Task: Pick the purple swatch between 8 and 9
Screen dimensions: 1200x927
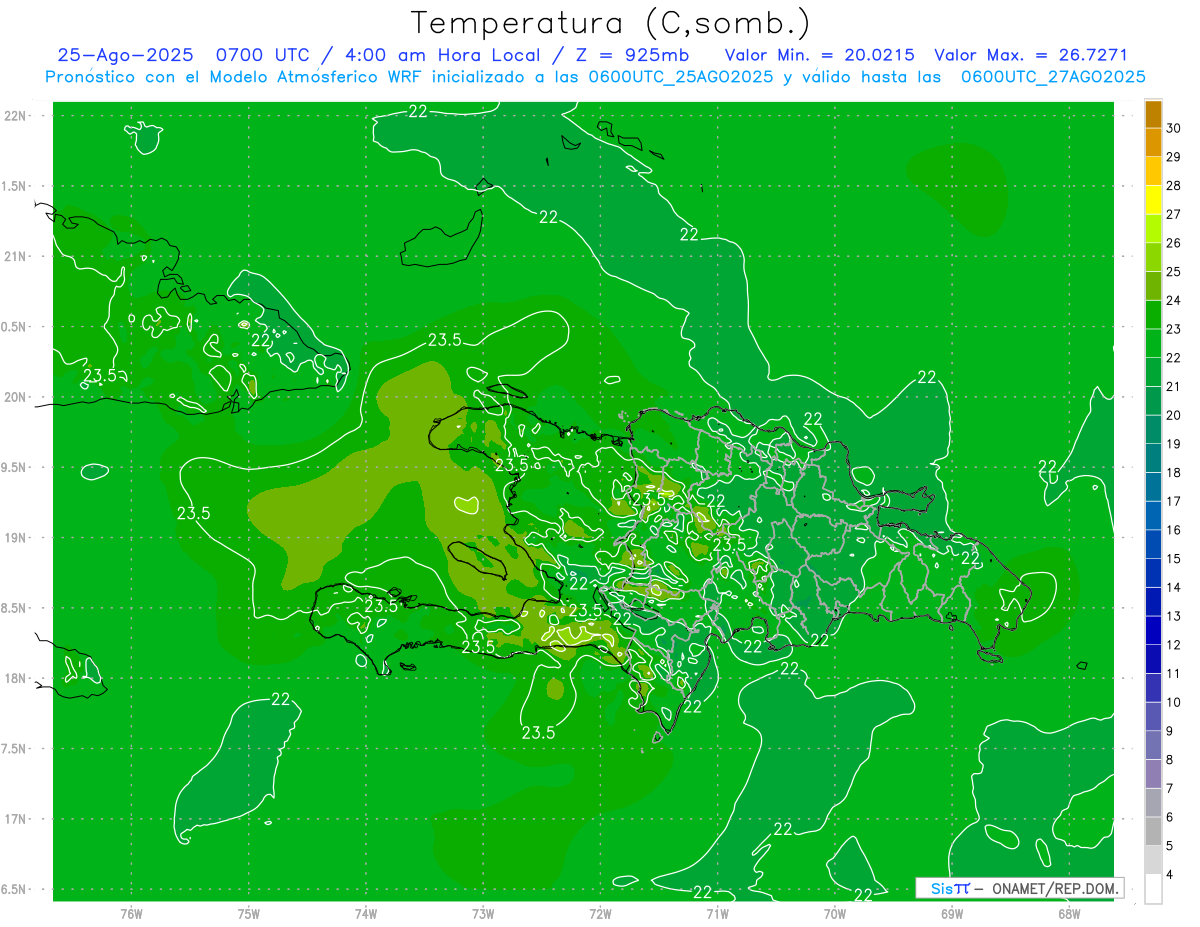Action: (1153, 746)
